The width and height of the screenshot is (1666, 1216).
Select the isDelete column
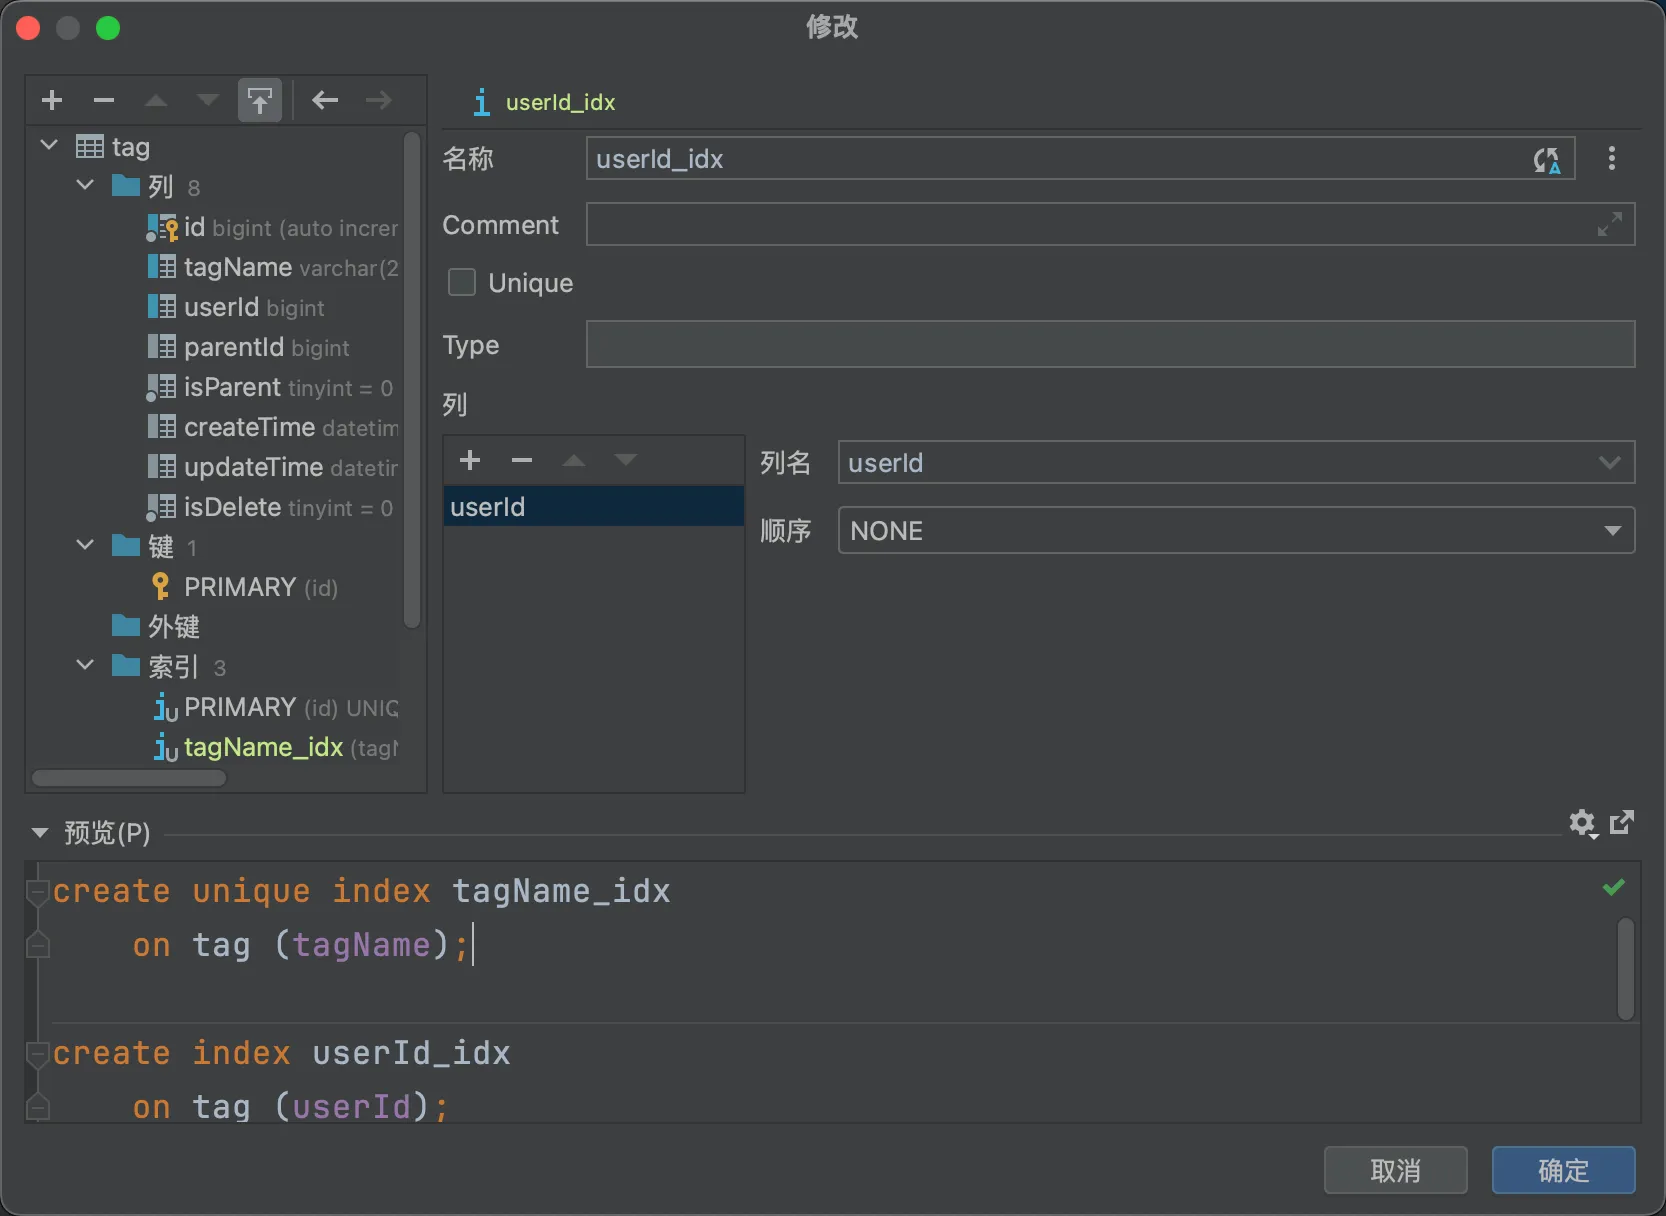270,507
